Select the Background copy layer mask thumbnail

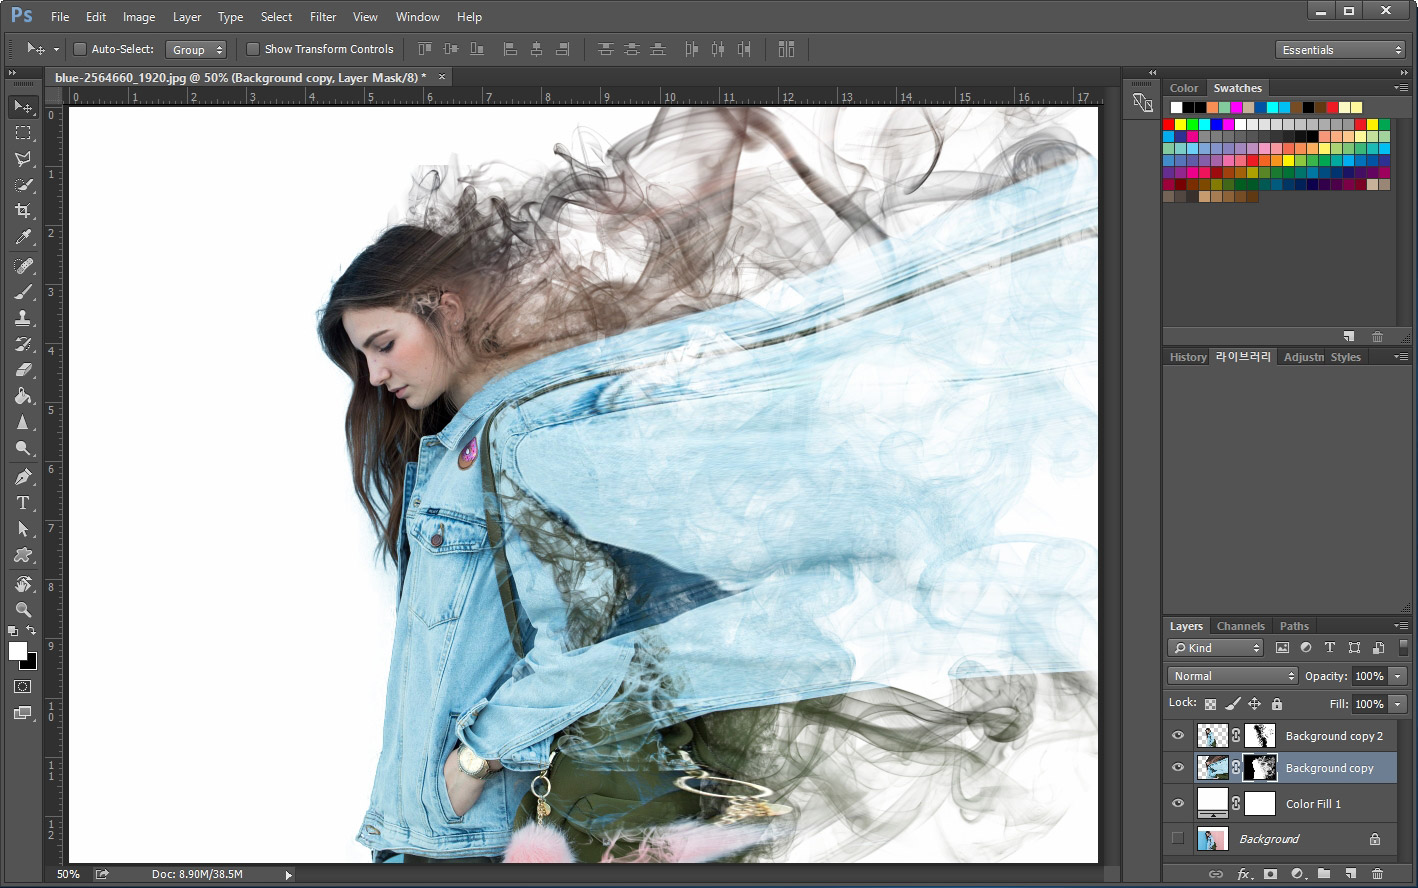click(x=1260, y=768)
